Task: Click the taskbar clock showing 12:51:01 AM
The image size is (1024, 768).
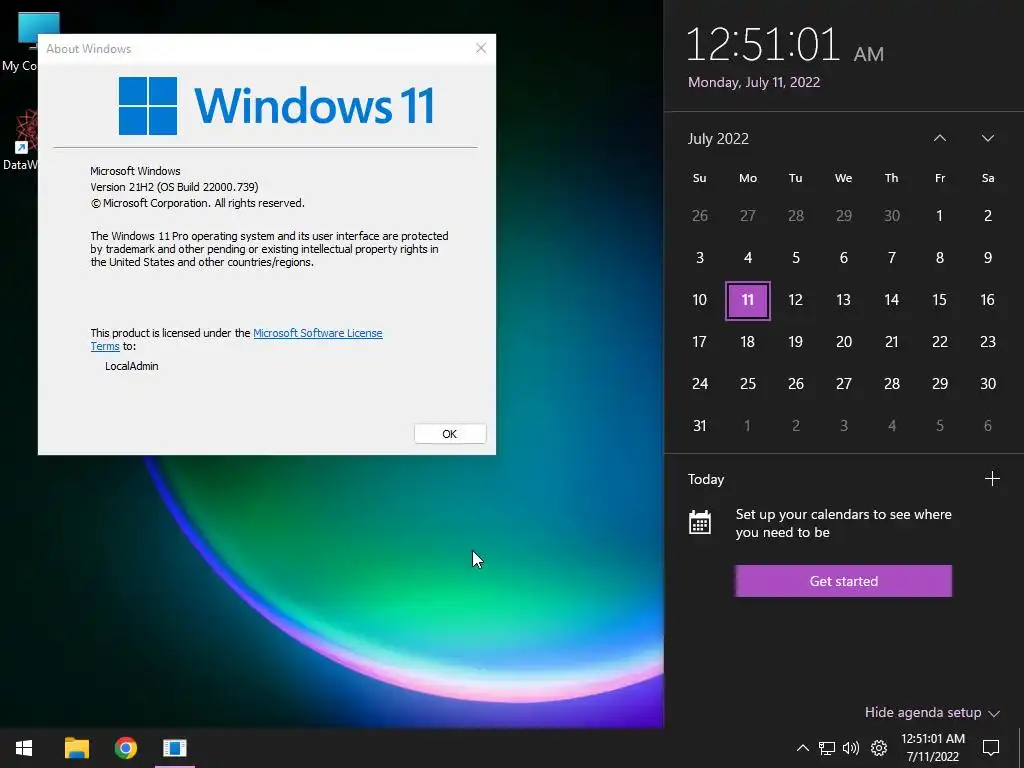Action: 933,748
